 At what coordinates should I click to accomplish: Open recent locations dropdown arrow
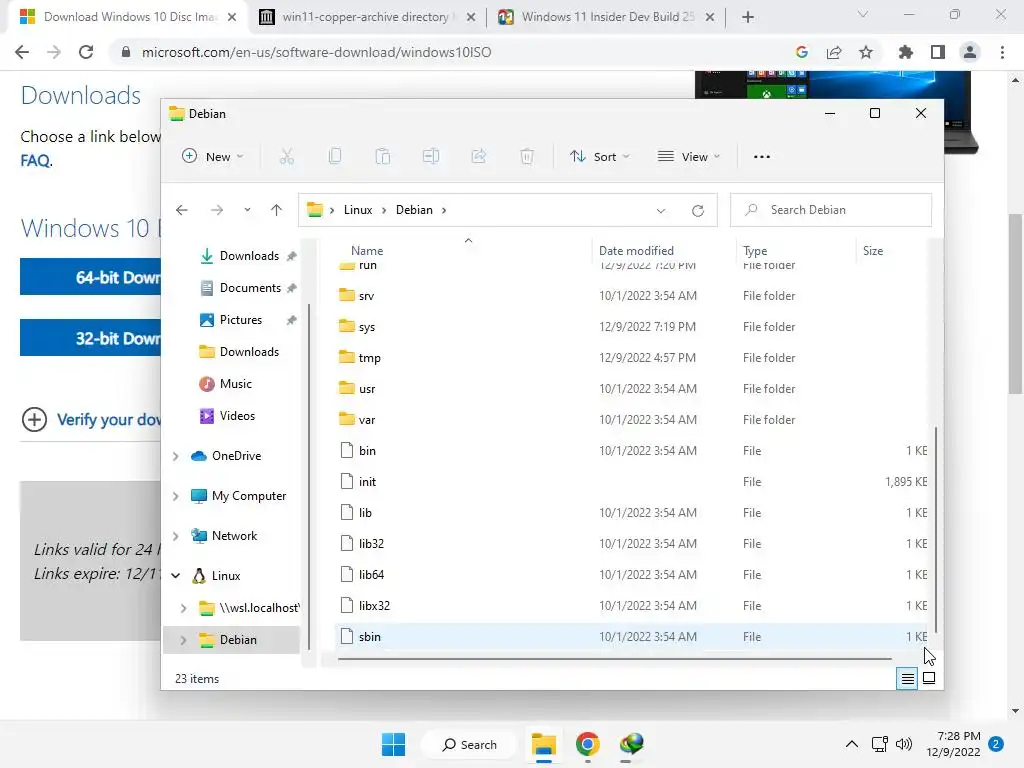247,210
